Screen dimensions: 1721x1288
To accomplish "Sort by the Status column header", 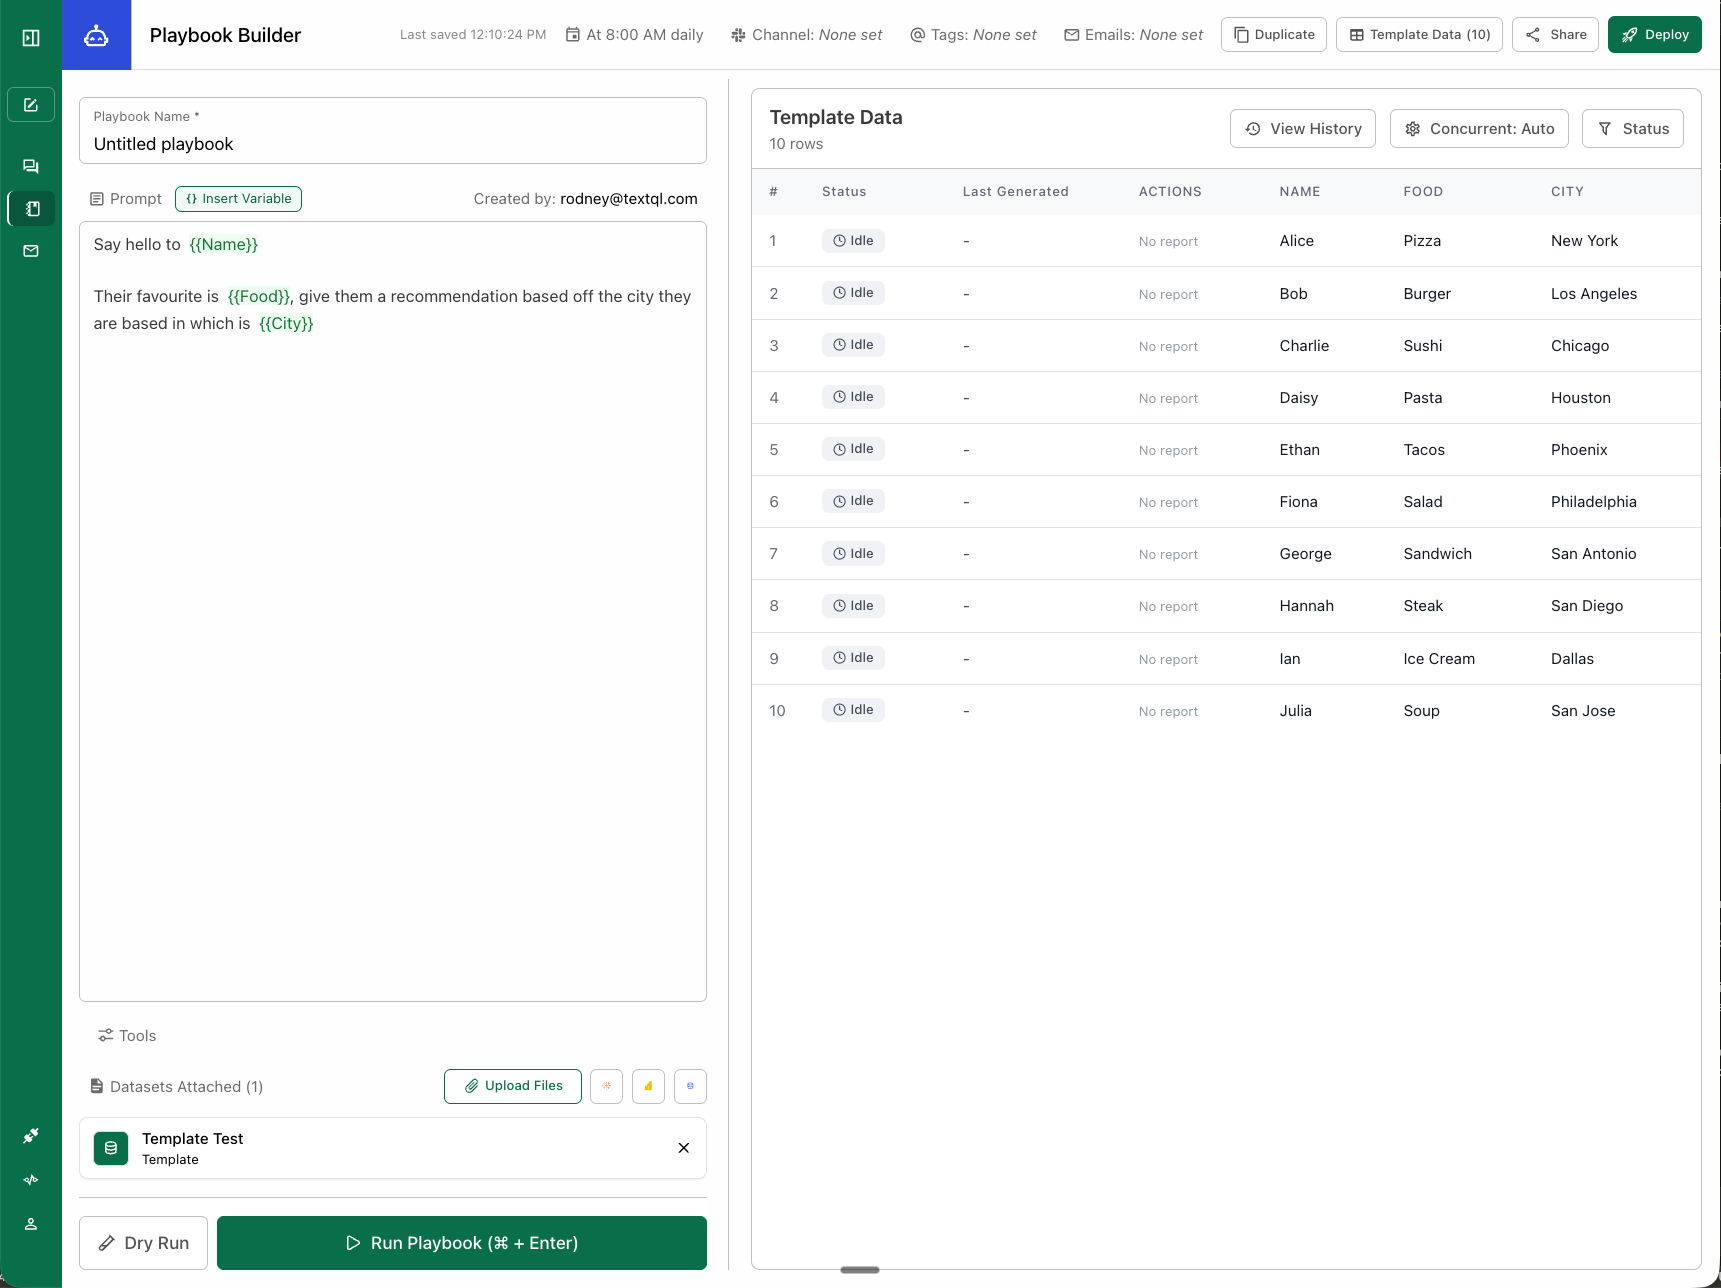I will [844, 192].
